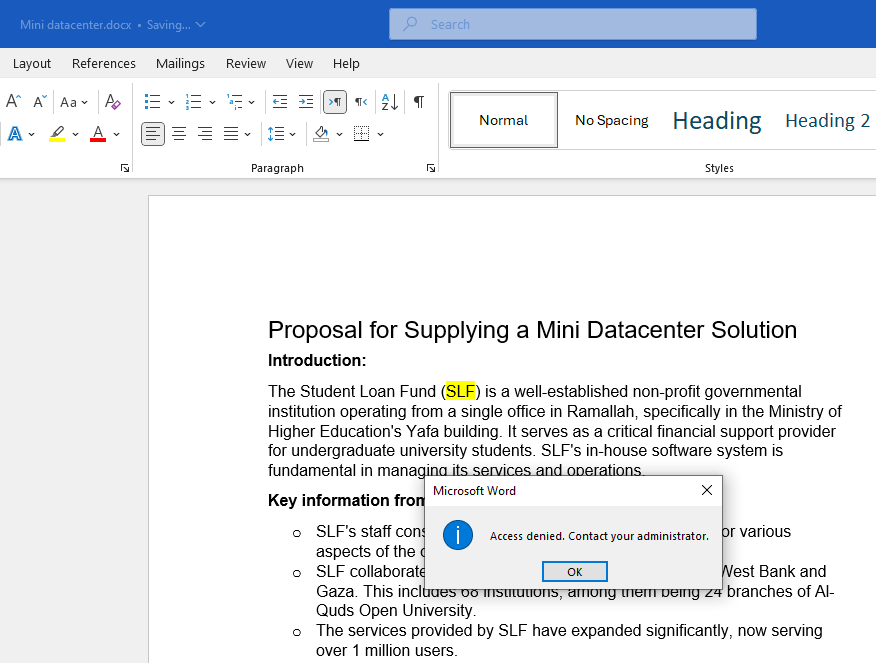Toggle align right
This screenshot has height=663, width=876.
point(205,134)
